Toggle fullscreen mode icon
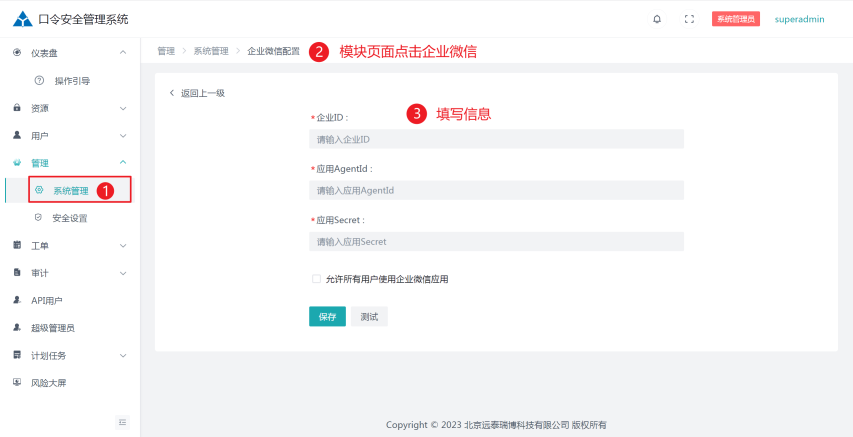 click(689, 19)
